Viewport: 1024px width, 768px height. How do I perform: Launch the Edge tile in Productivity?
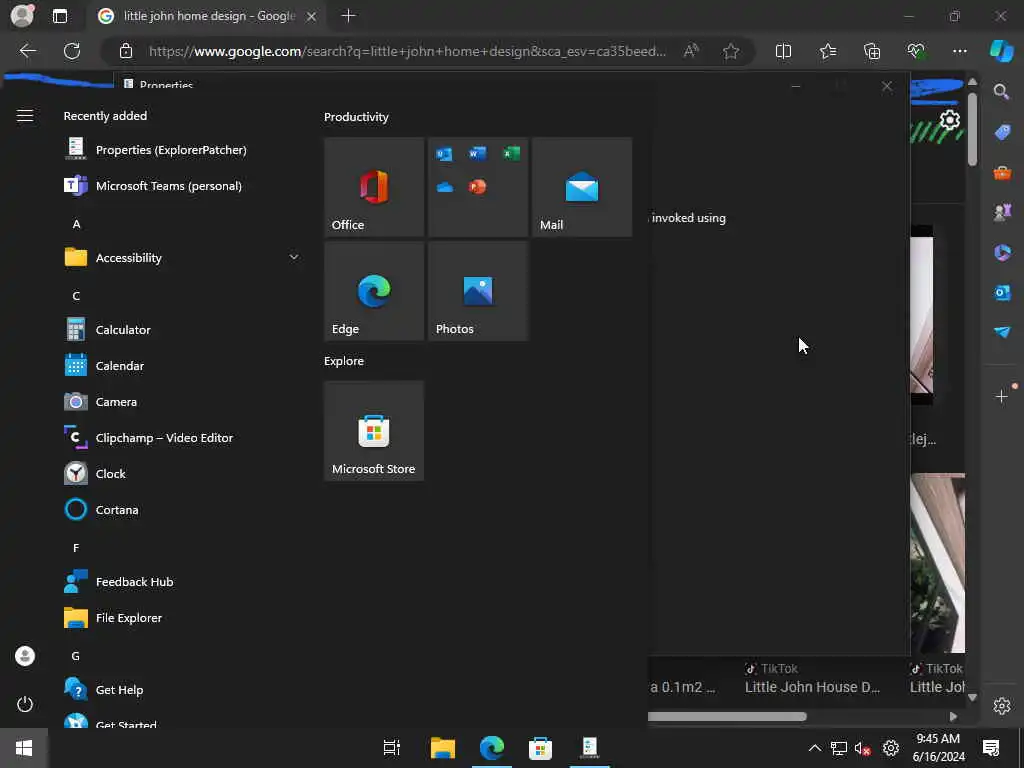tap(374, 291)
